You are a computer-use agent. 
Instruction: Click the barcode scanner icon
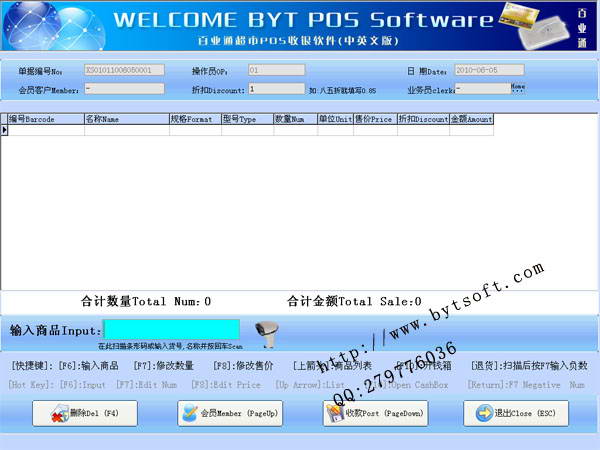[x=267, y=334]
